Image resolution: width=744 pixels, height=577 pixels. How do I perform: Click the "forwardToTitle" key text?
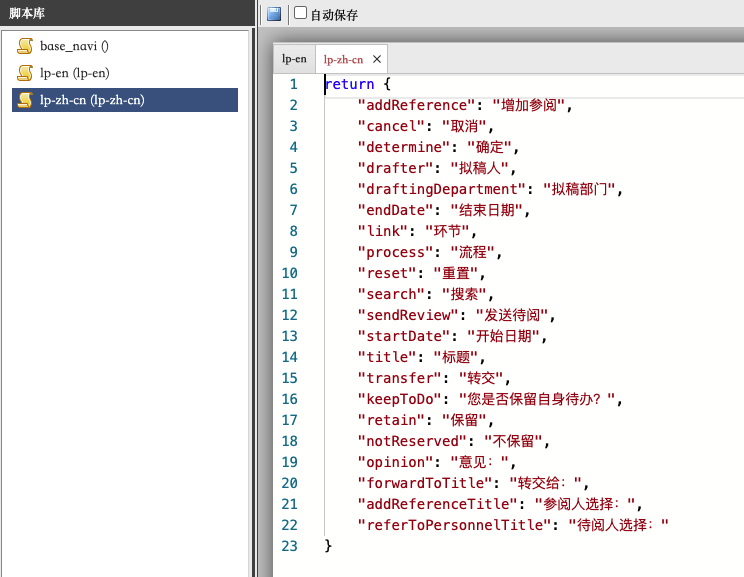(425, 483)
